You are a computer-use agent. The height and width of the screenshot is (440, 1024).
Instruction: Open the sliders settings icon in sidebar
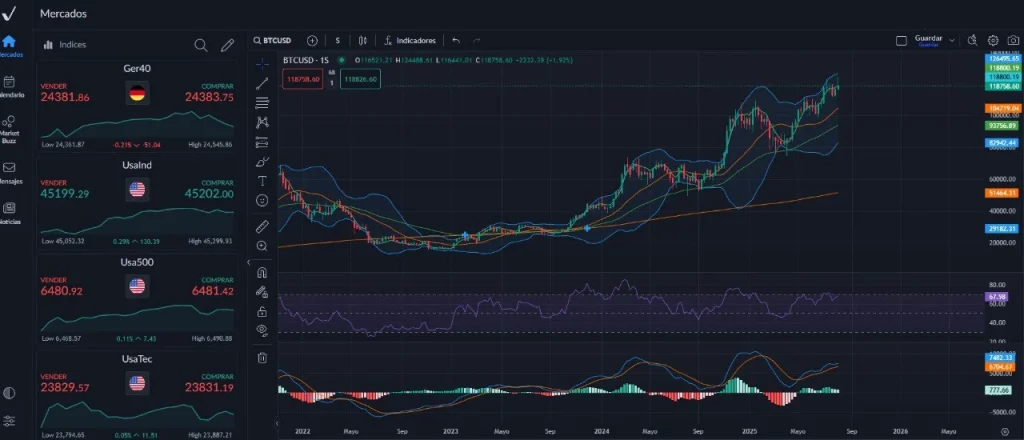[9, 420]
